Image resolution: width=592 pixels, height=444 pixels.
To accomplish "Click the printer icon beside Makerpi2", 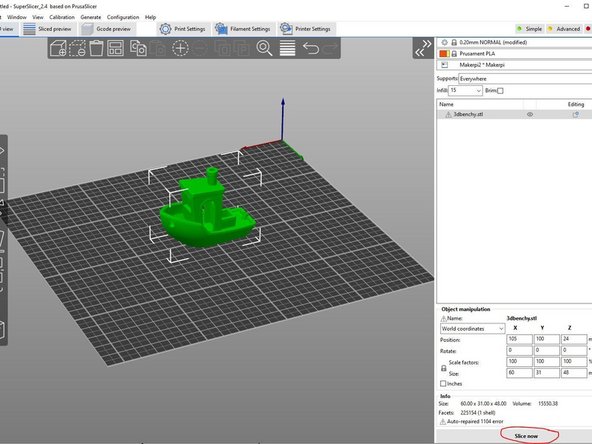I will 444,65.
